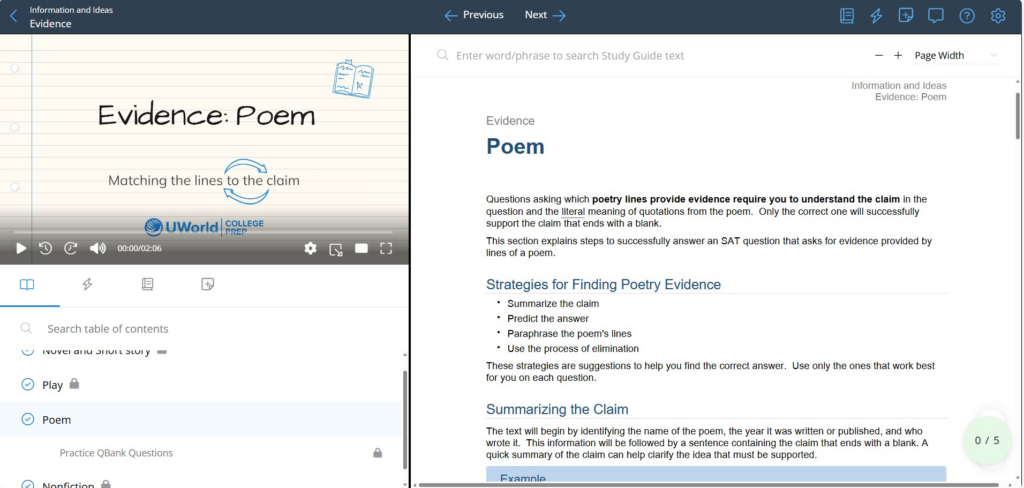Open the add note icon in header
The width and height of the screenshot is (1024, 488).
906,16
